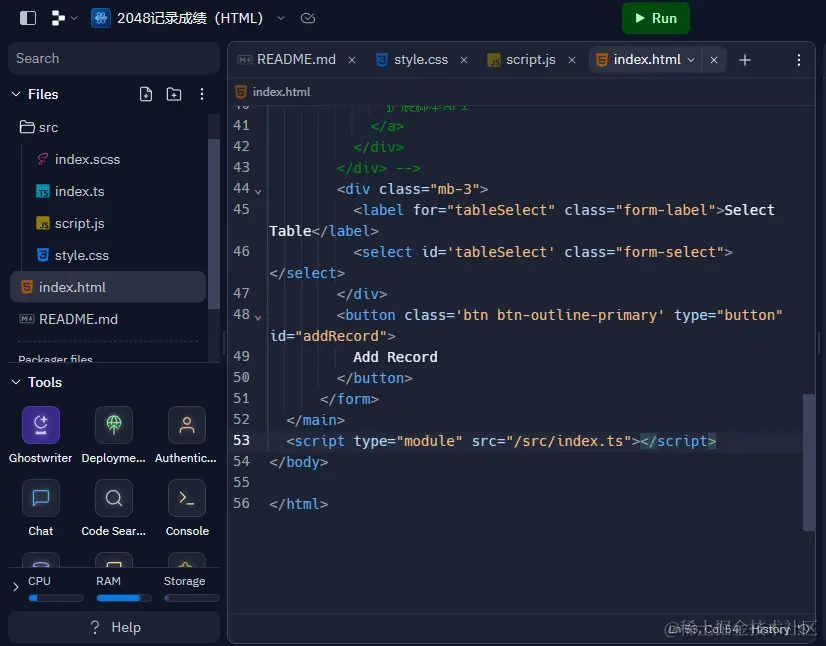The width and height of the screenshot is (826, 646).
Task: Click the </html> closing tag line
Action: (299, 504)
